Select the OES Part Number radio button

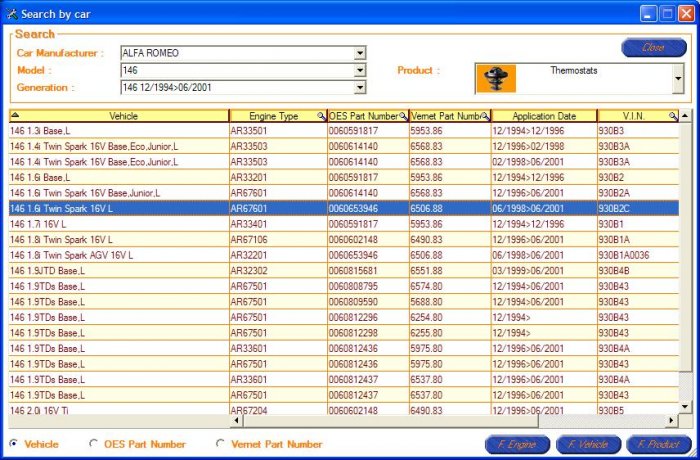(x=94, y=444)
